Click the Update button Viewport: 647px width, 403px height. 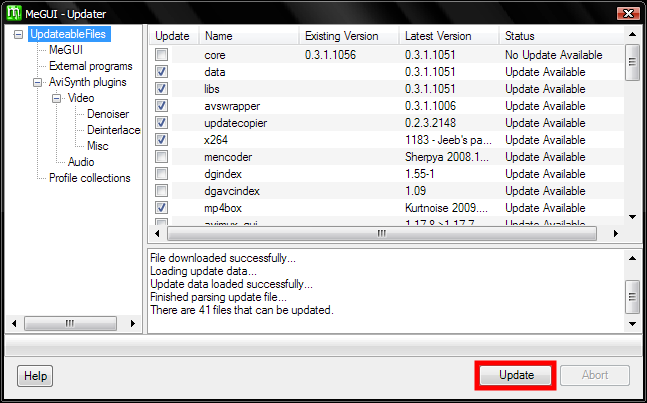tap(516, 375)
